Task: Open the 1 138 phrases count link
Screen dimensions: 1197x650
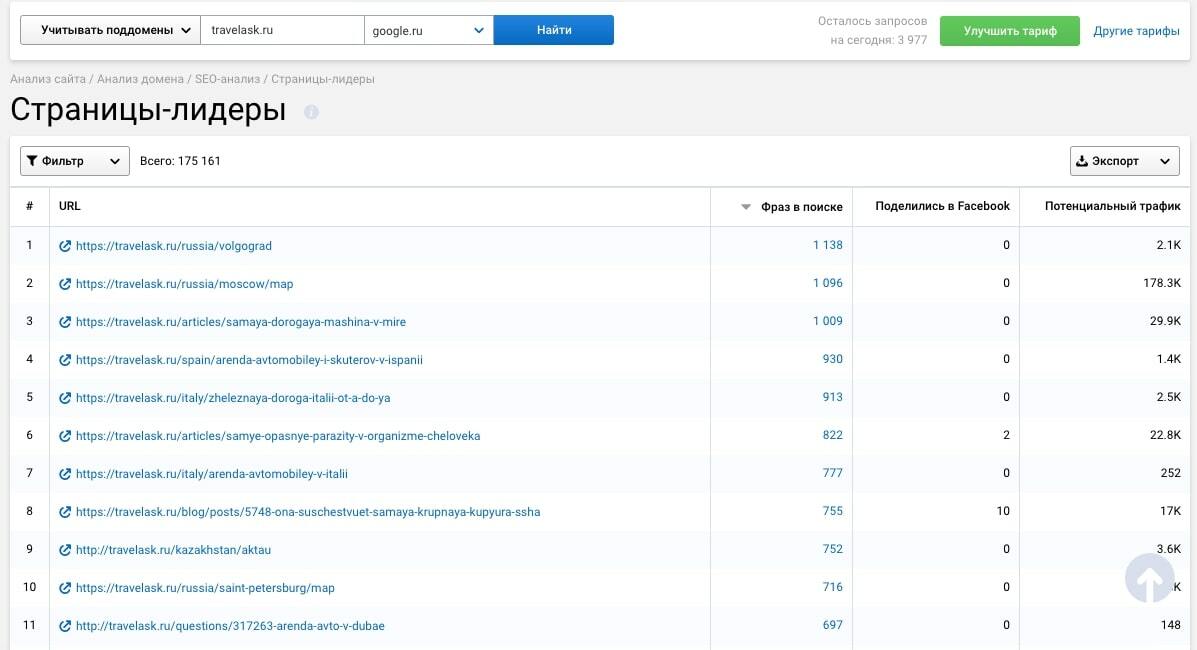Action: coord(827,245)
